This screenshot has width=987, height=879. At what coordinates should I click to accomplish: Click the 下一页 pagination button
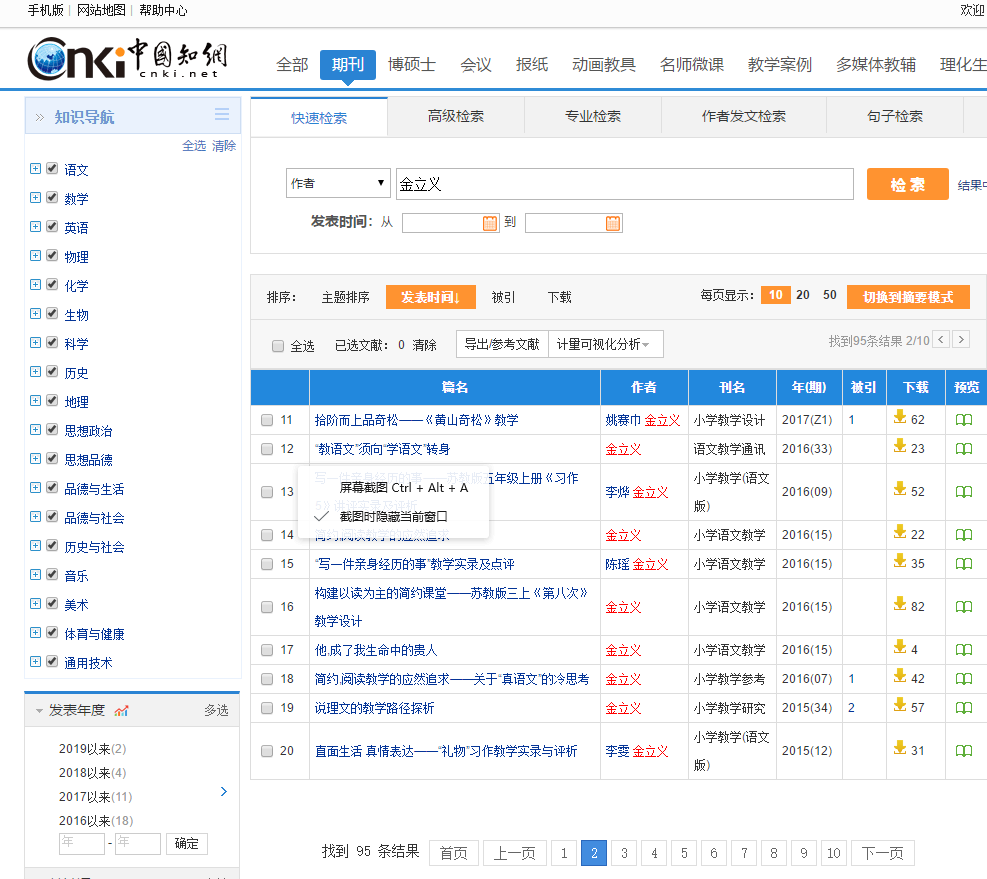click(883, 853)
